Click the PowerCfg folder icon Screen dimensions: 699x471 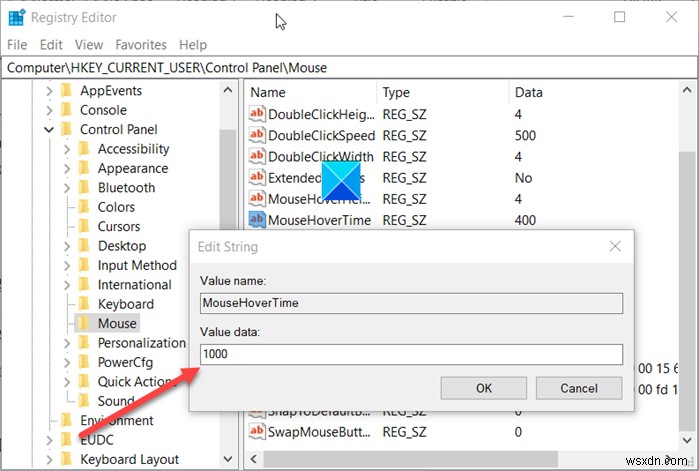pos(84,362)
